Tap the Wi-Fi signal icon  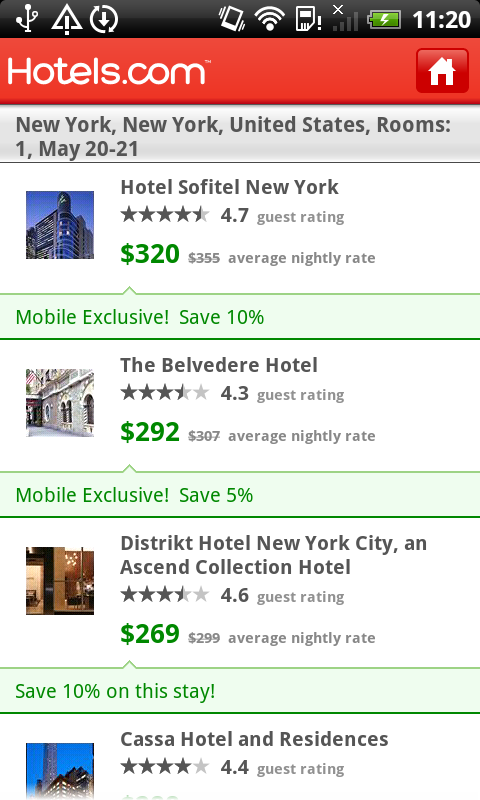coord(270,19)
